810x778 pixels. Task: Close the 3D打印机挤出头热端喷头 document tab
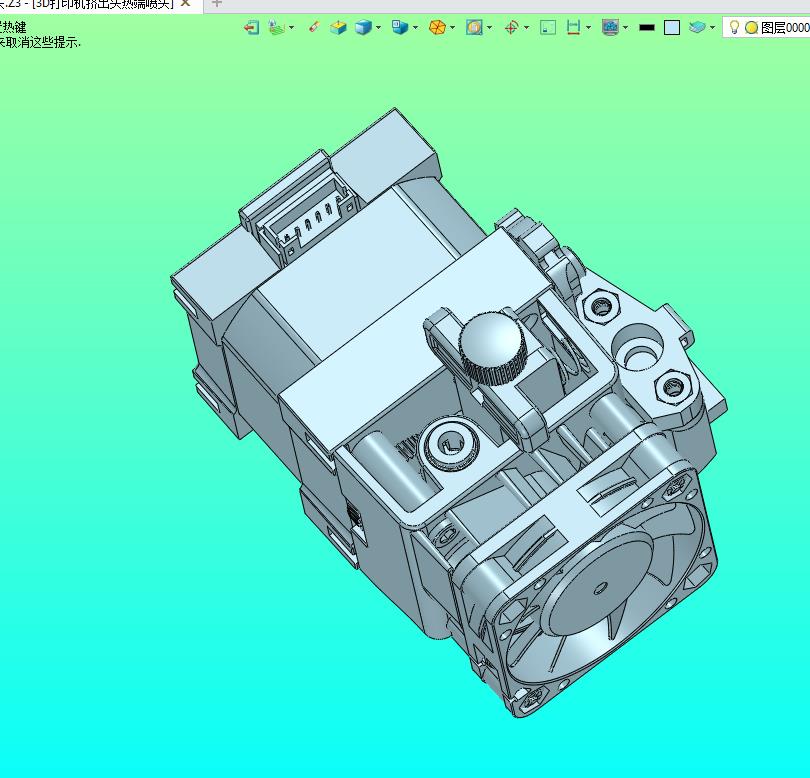pyautogui.click(x=185, y=3)
